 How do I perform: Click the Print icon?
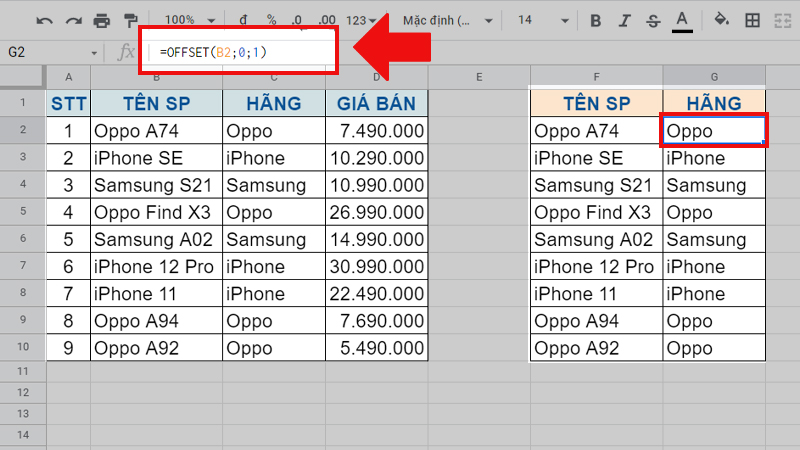[x=102, y=21]
